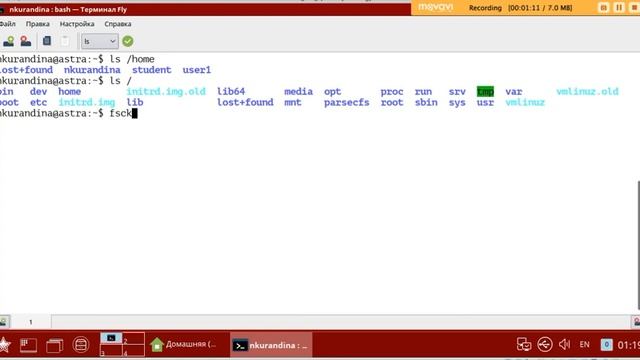This screenshot has width=640, height=360.
Task: Click 'media' in the ls output
Action: pos(298,91)
